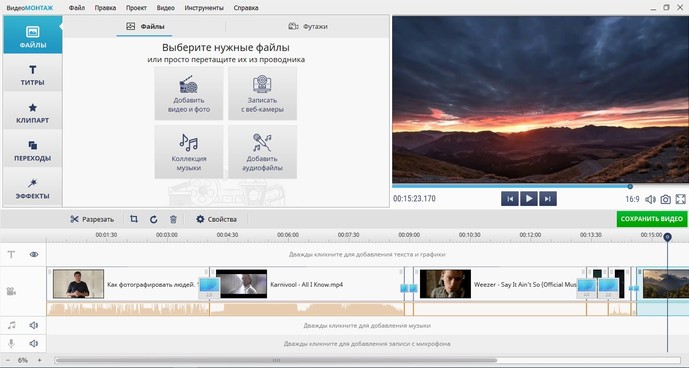Select the Weezer - Say It Ain't So clip
This screenshot has height=368, width=689.
click(500, 284)
